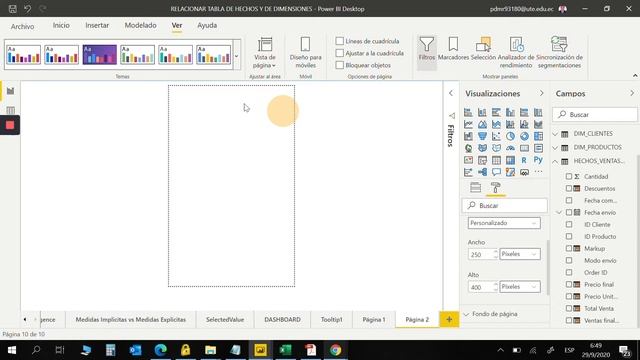Enable Ajustar a la cuadrícula checkbox
This screenshot has width=640, height=360.
tap(340, 53)
